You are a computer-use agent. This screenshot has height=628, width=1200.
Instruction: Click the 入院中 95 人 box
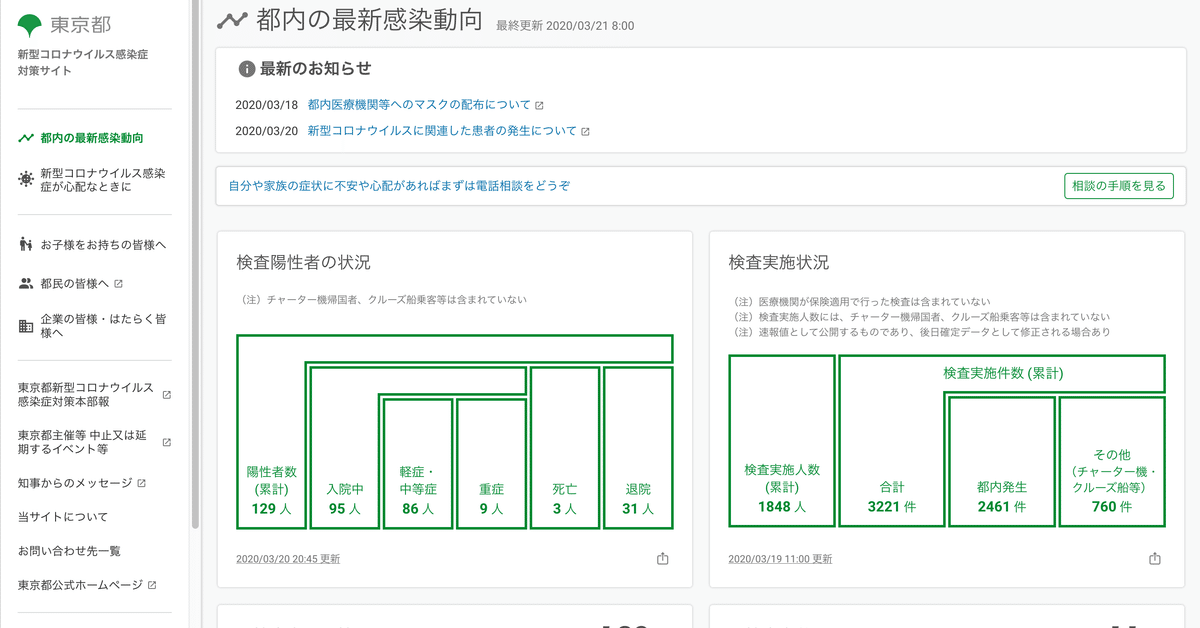(x=344, y=447)
